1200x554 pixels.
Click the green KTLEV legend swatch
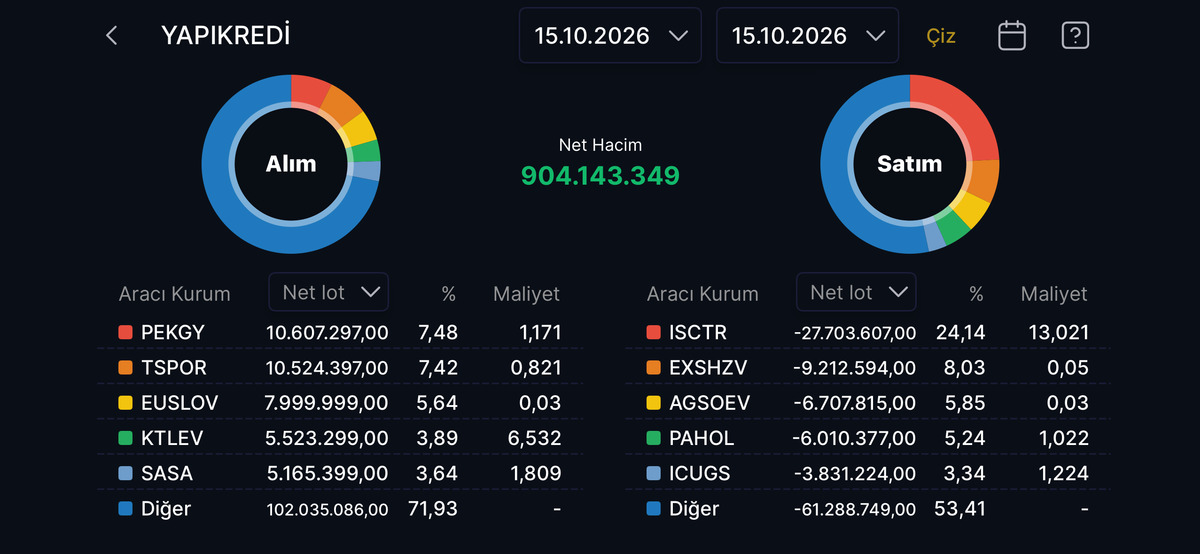coord(125,438)
